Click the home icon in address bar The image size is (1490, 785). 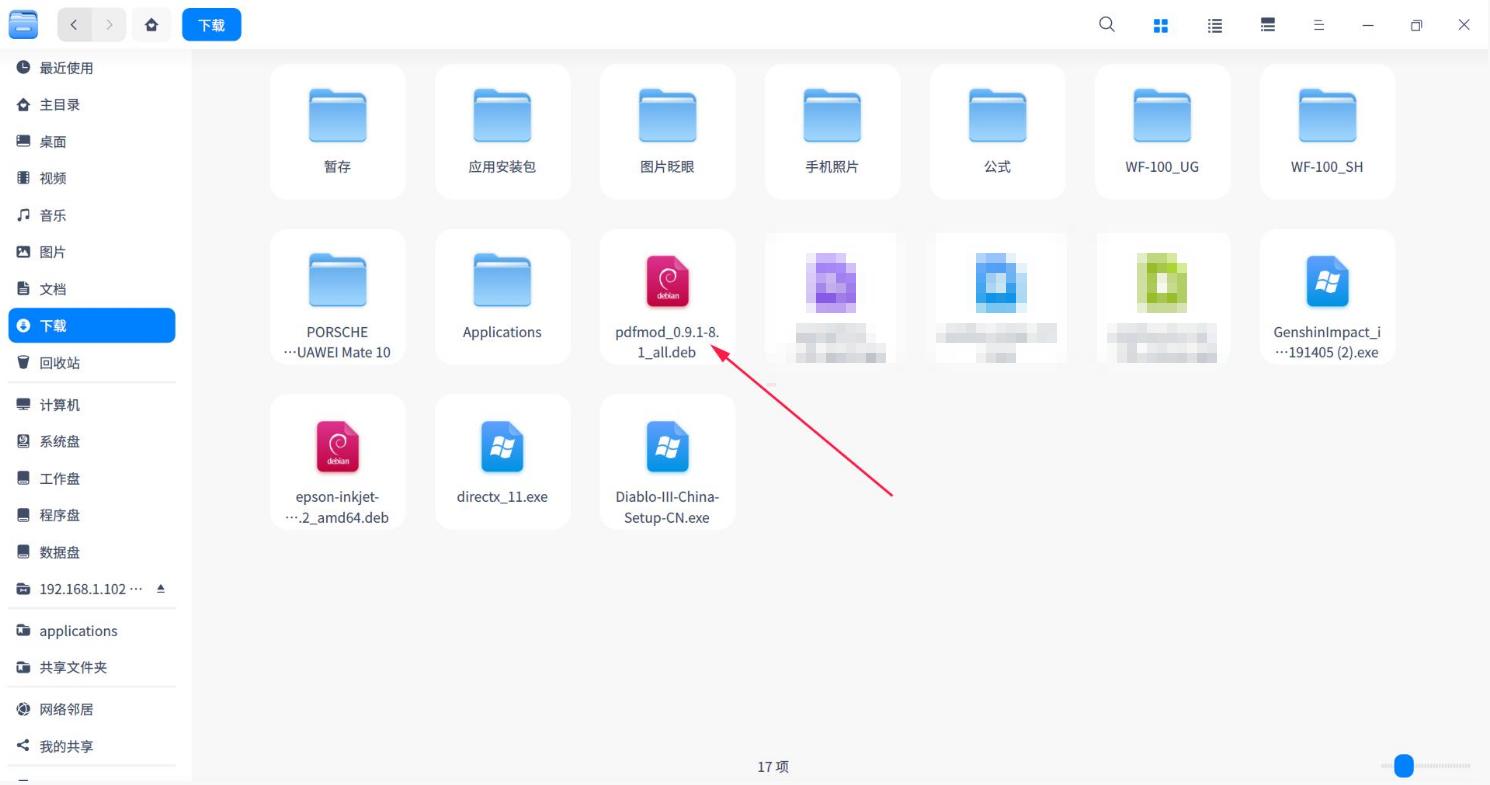(x=151, y=25)
